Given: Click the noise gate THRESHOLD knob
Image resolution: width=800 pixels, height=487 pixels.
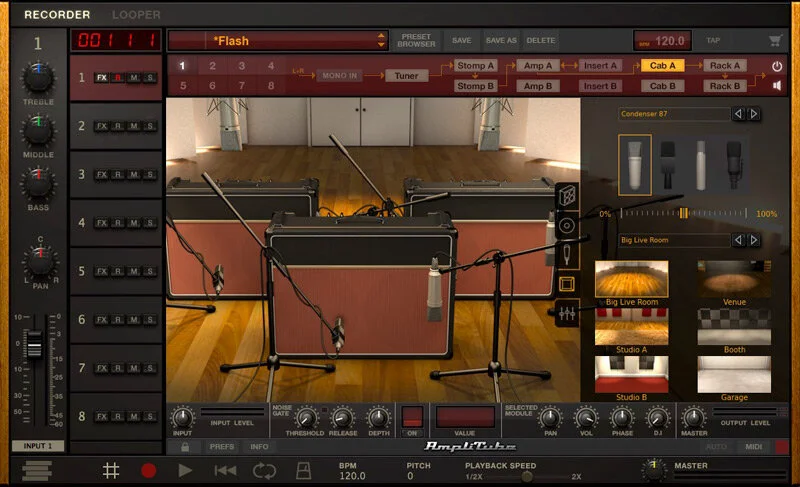Looking at the screenshot, I should tap(305, 419).
